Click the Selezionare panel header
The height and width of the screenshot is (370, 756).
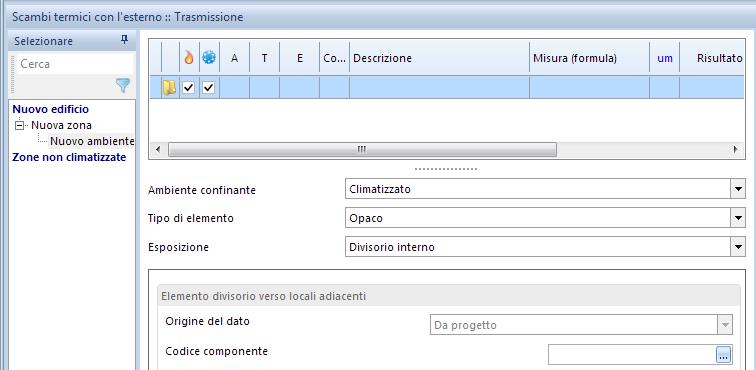71,41
